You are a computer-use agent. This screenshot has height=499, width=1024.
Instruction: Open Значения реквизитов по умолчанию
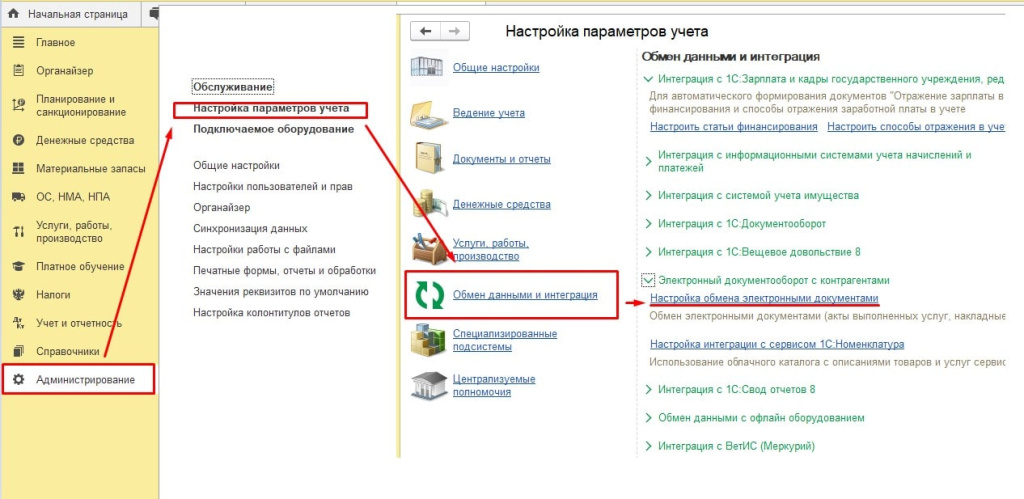281,291
